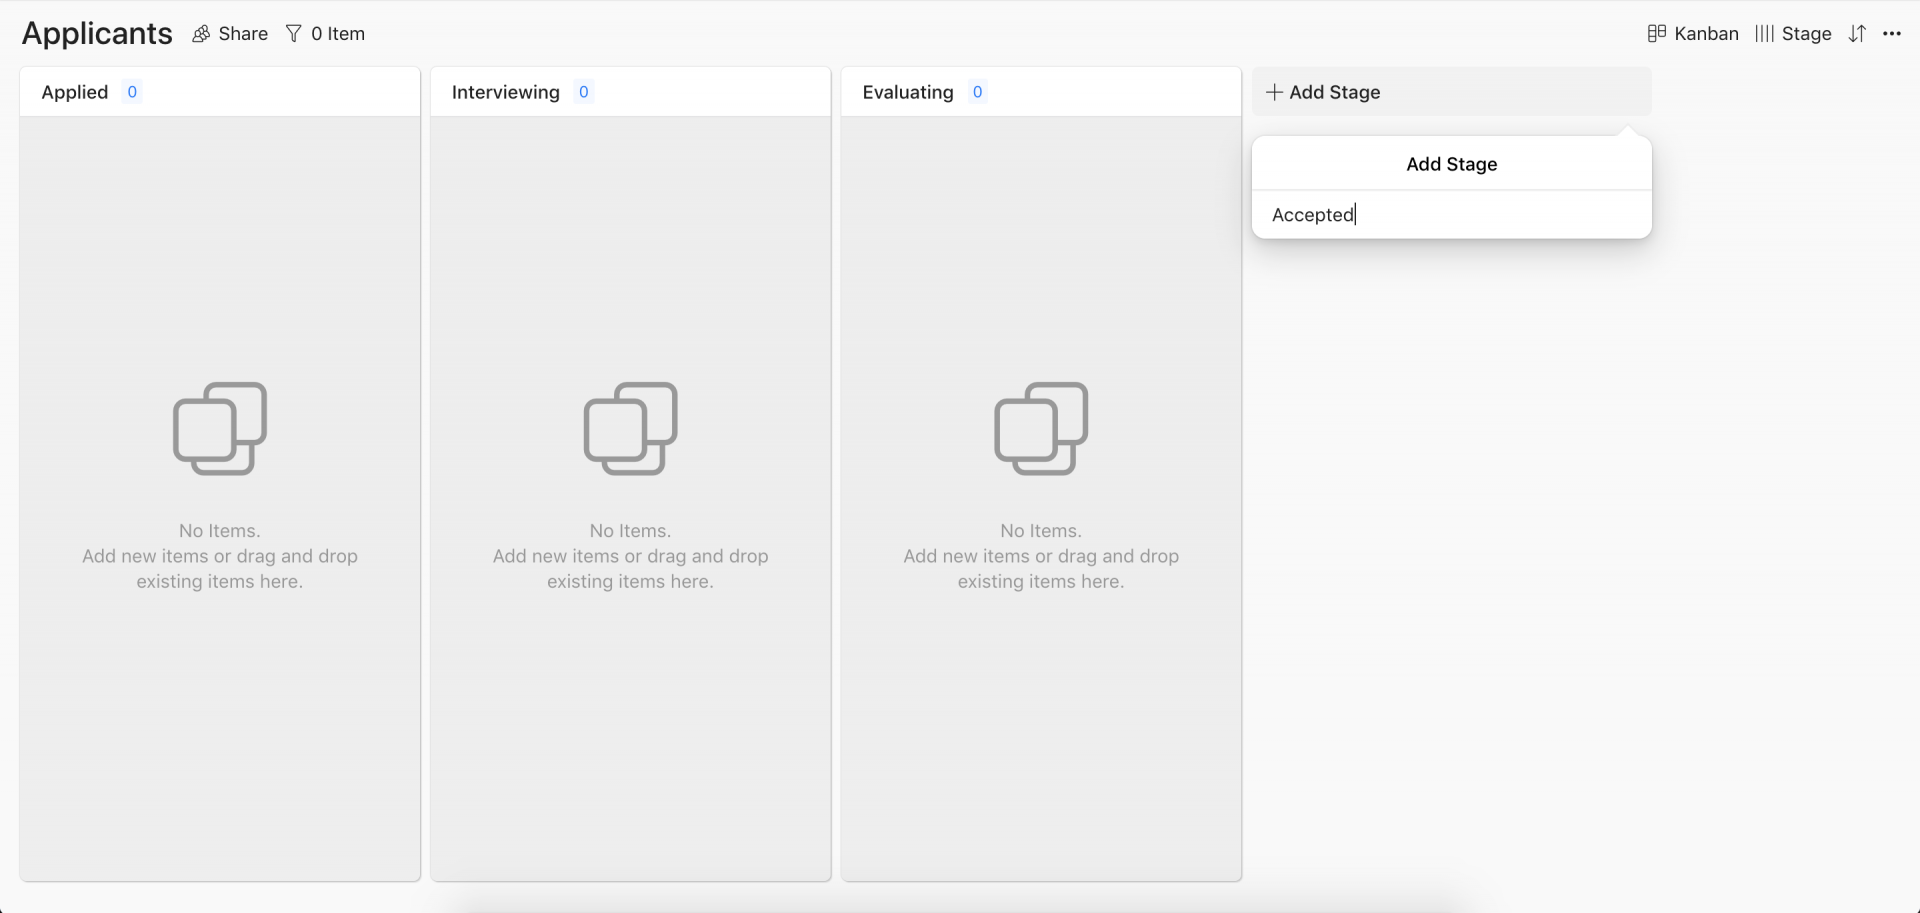The width and height of the screenshot is (1920, 913).
Task: Click the Stage columns icon
Action: pyautogui.click(x=1764, y=34)
